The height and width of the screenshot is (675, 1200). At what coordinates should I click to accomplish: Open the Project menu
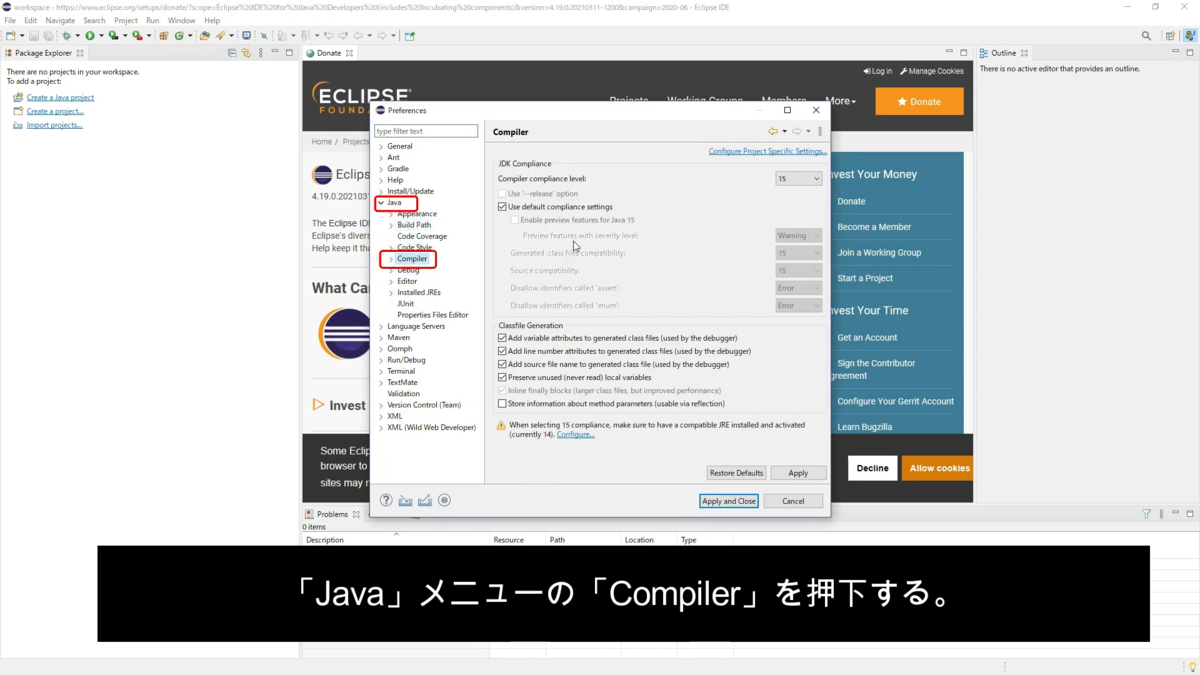pyautogui.click(x=126, y=20)
